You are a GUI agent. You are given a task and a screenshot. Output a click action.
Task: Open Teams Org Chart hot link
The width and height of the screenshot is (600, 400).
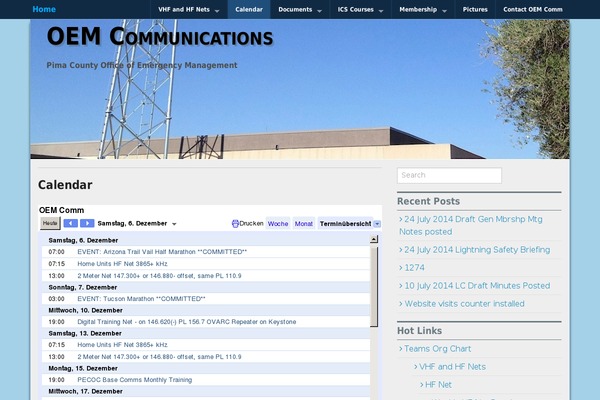point(437,349)
